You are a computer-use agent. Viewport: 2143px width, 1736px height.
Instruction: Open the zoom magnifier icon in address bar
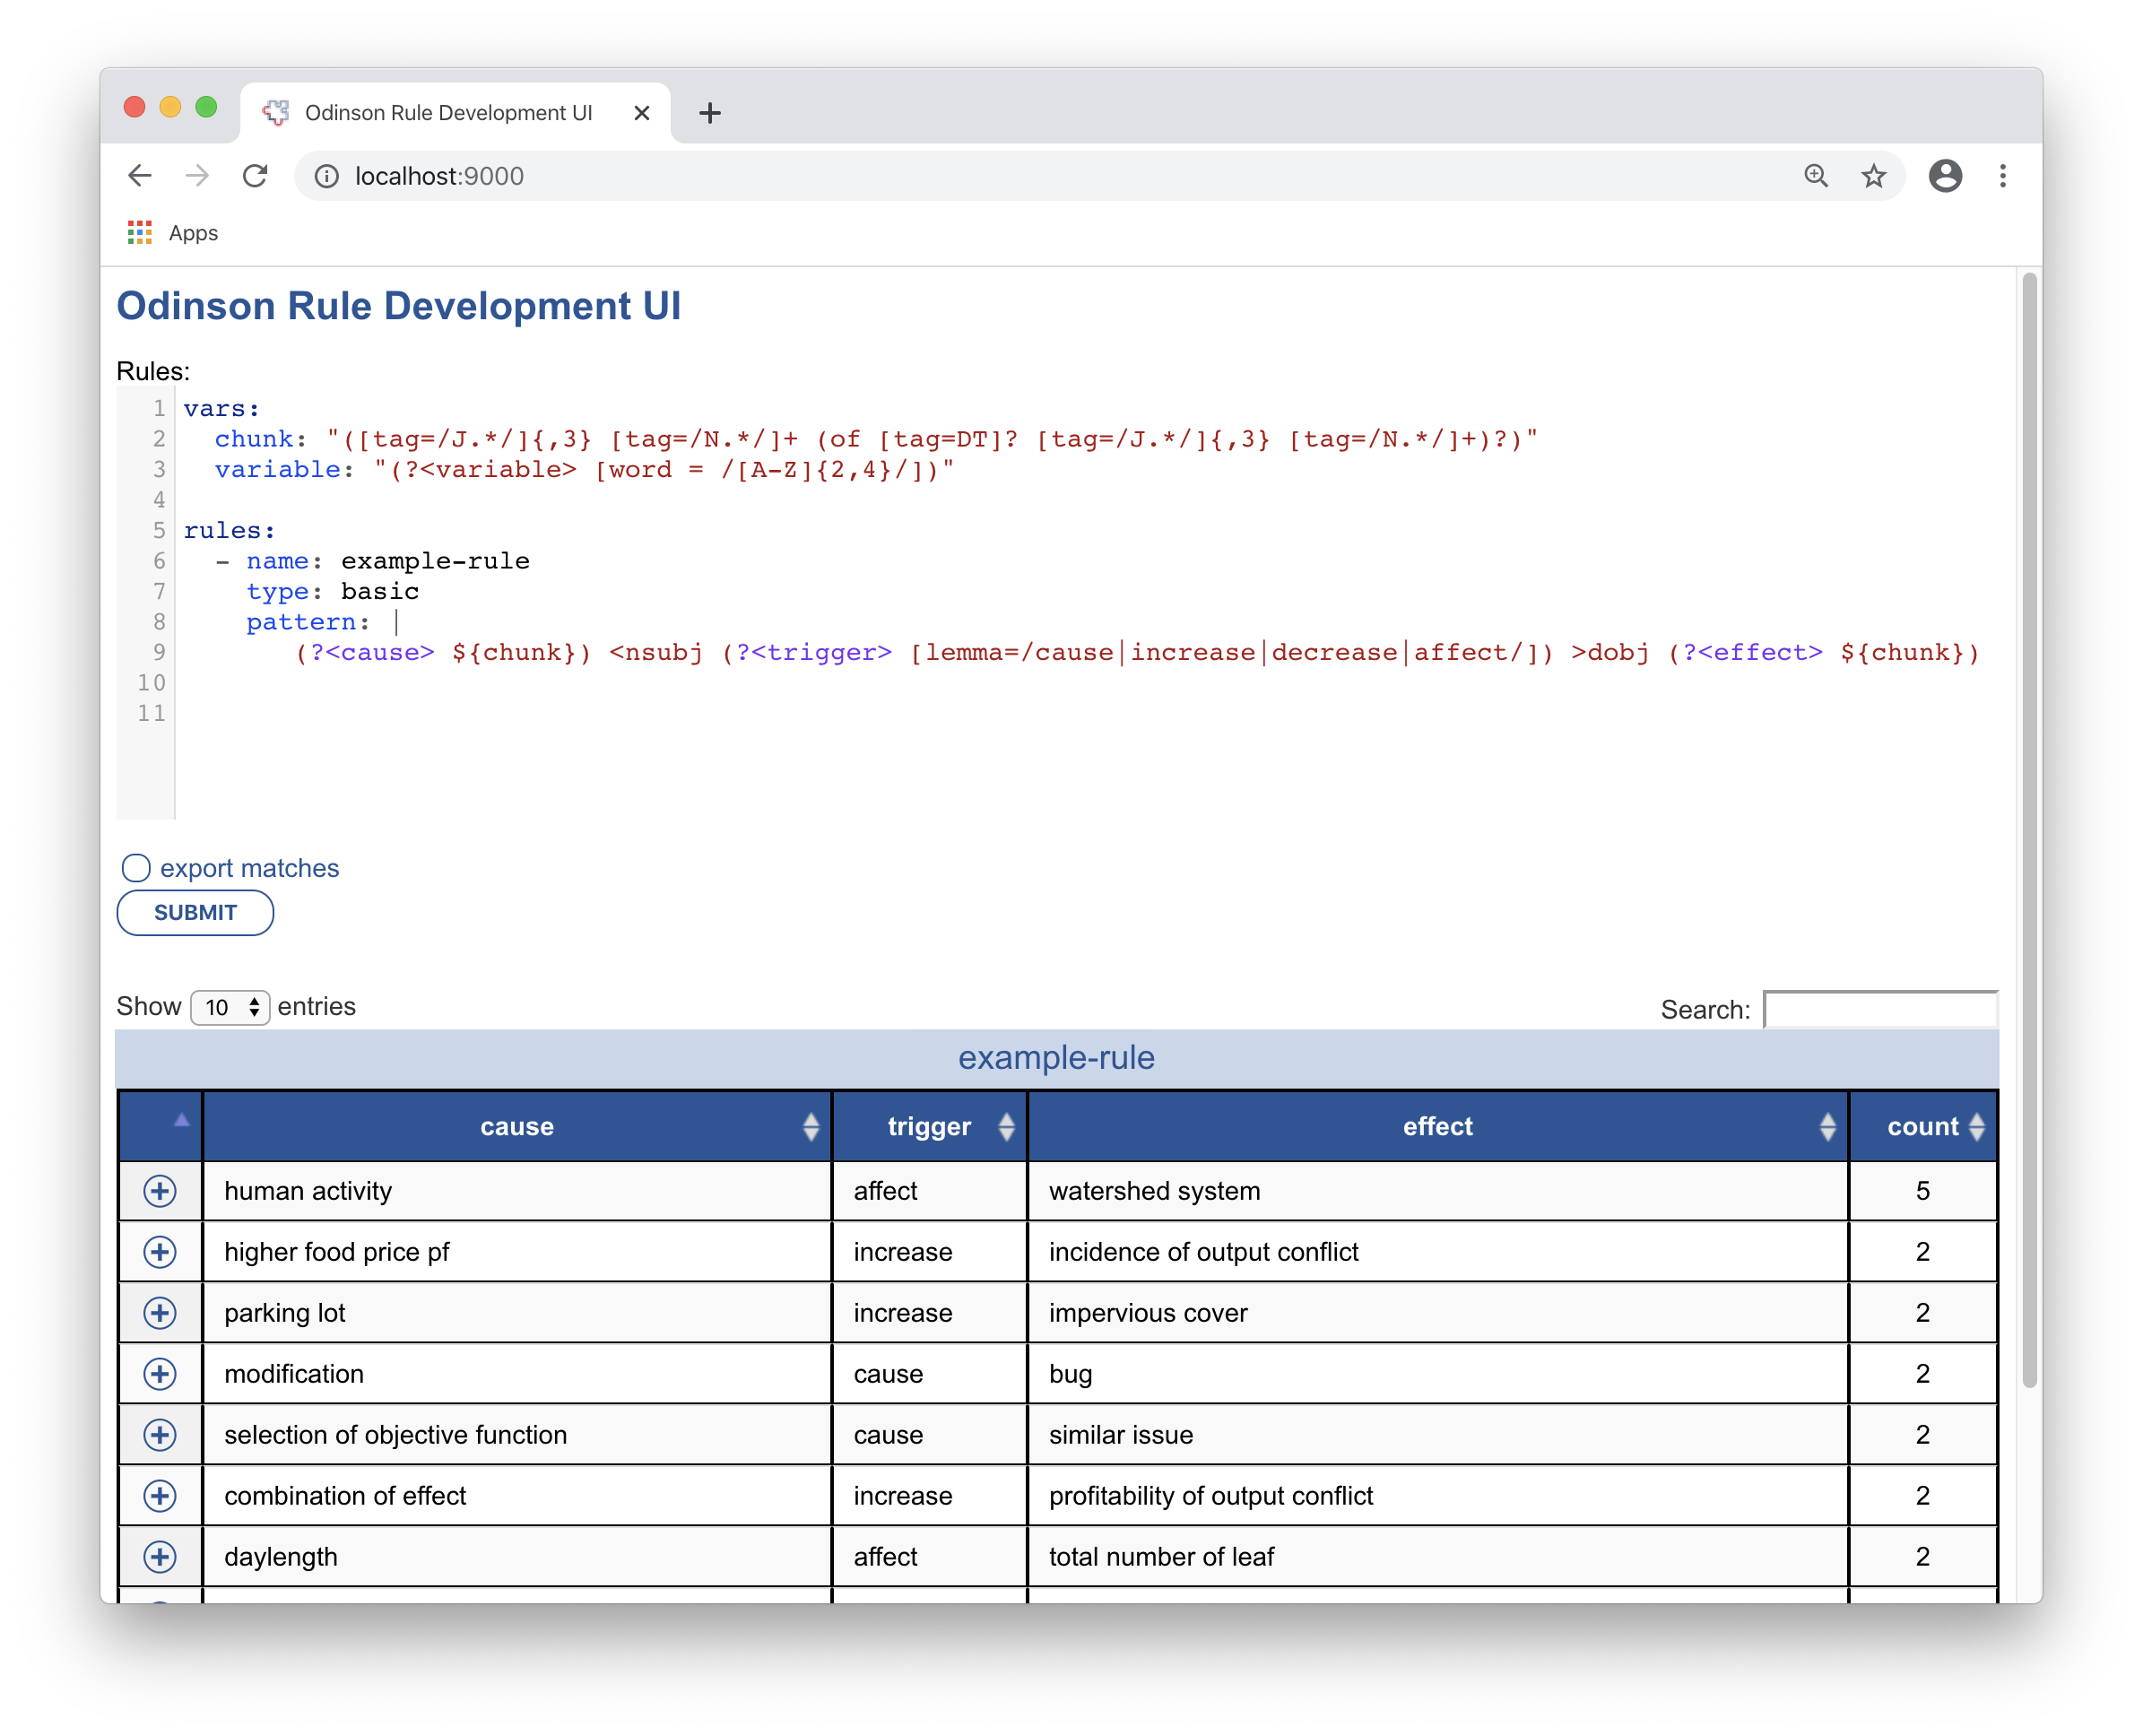(x=1816, y=176)
